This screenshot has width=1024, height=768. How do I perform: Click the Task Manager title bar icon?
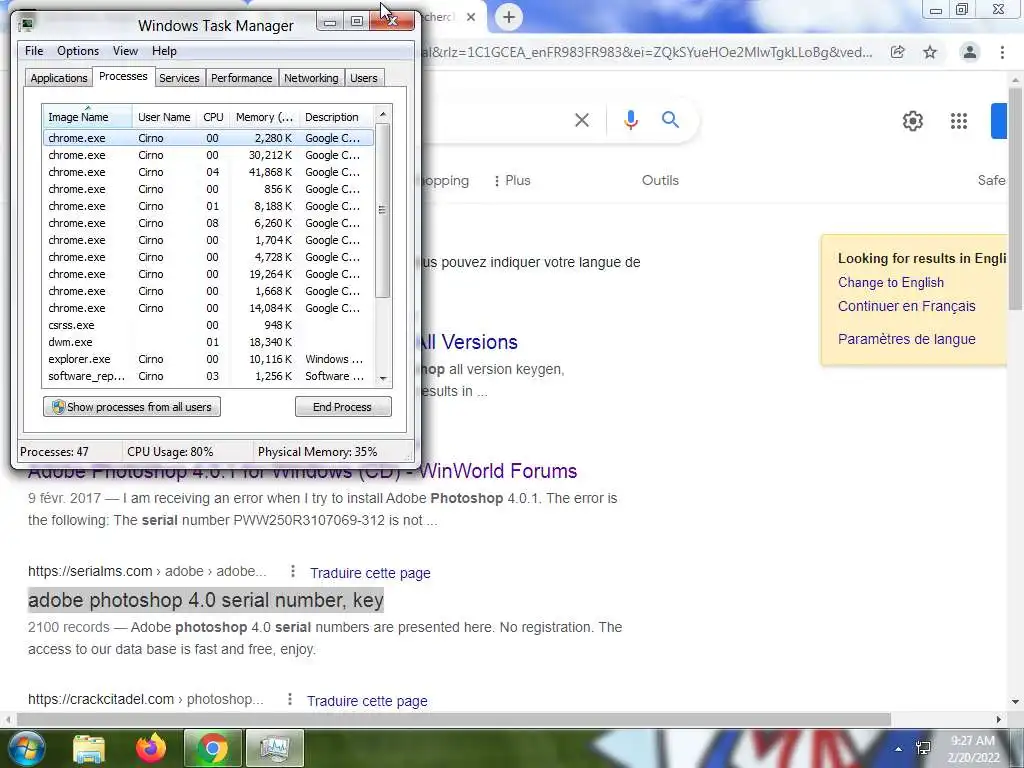click(26, 25)
